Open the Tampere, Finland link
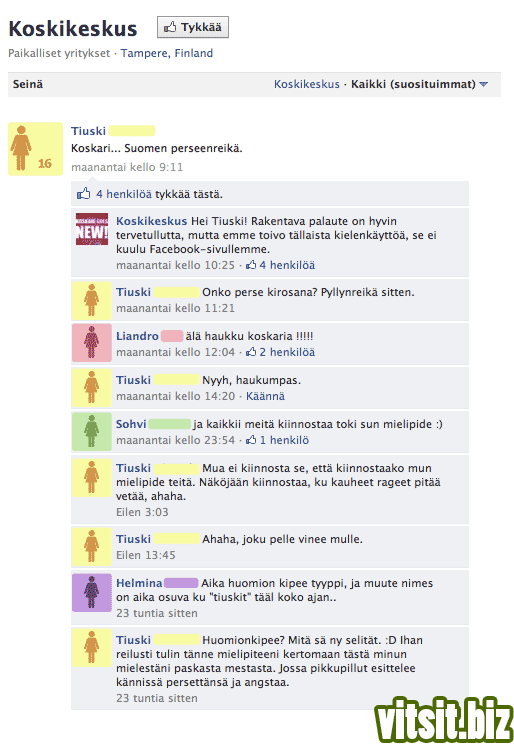This screenshot has width=514, height=745. [167, 53]
